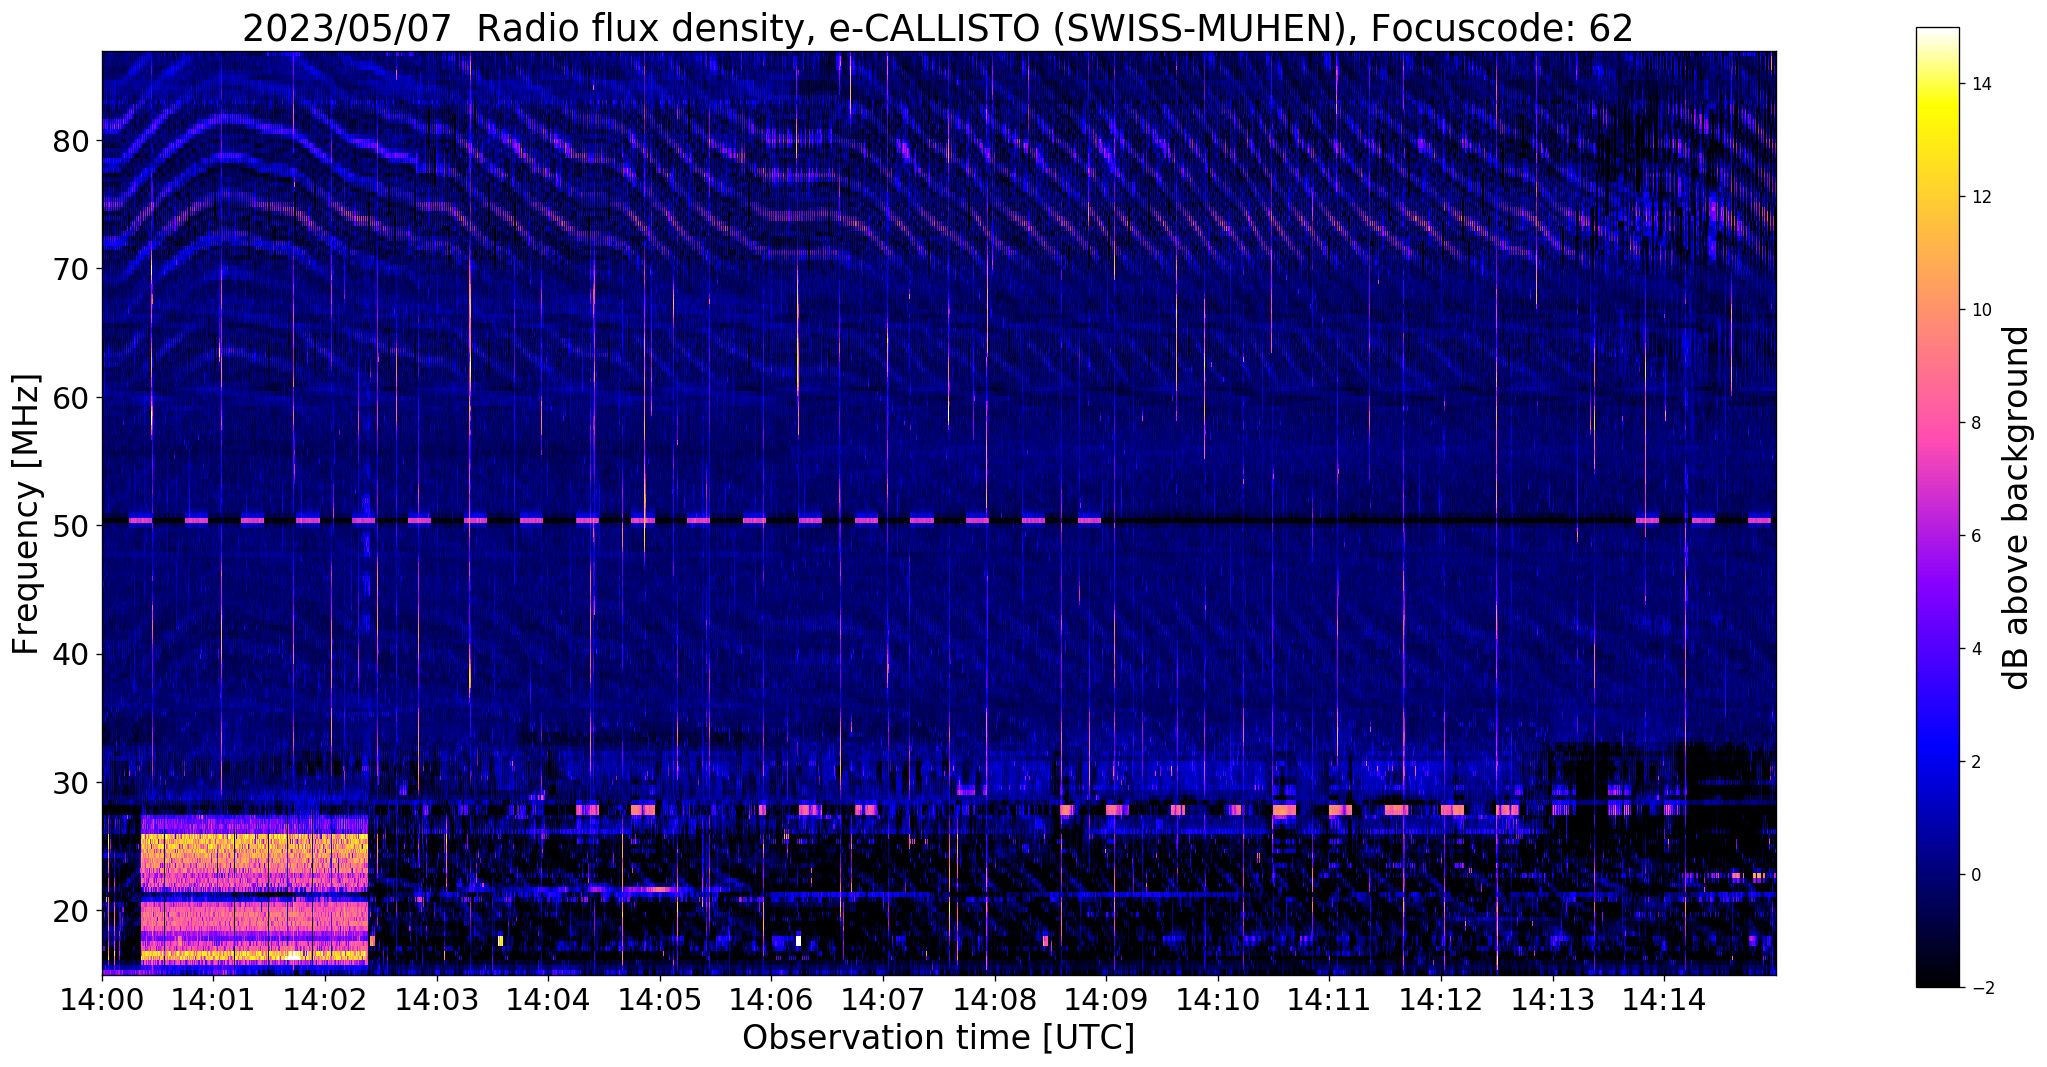Click the colorbar tick label 8
The image size is (2047, 1067).
pyautogui.click(x=1975, y=423)
